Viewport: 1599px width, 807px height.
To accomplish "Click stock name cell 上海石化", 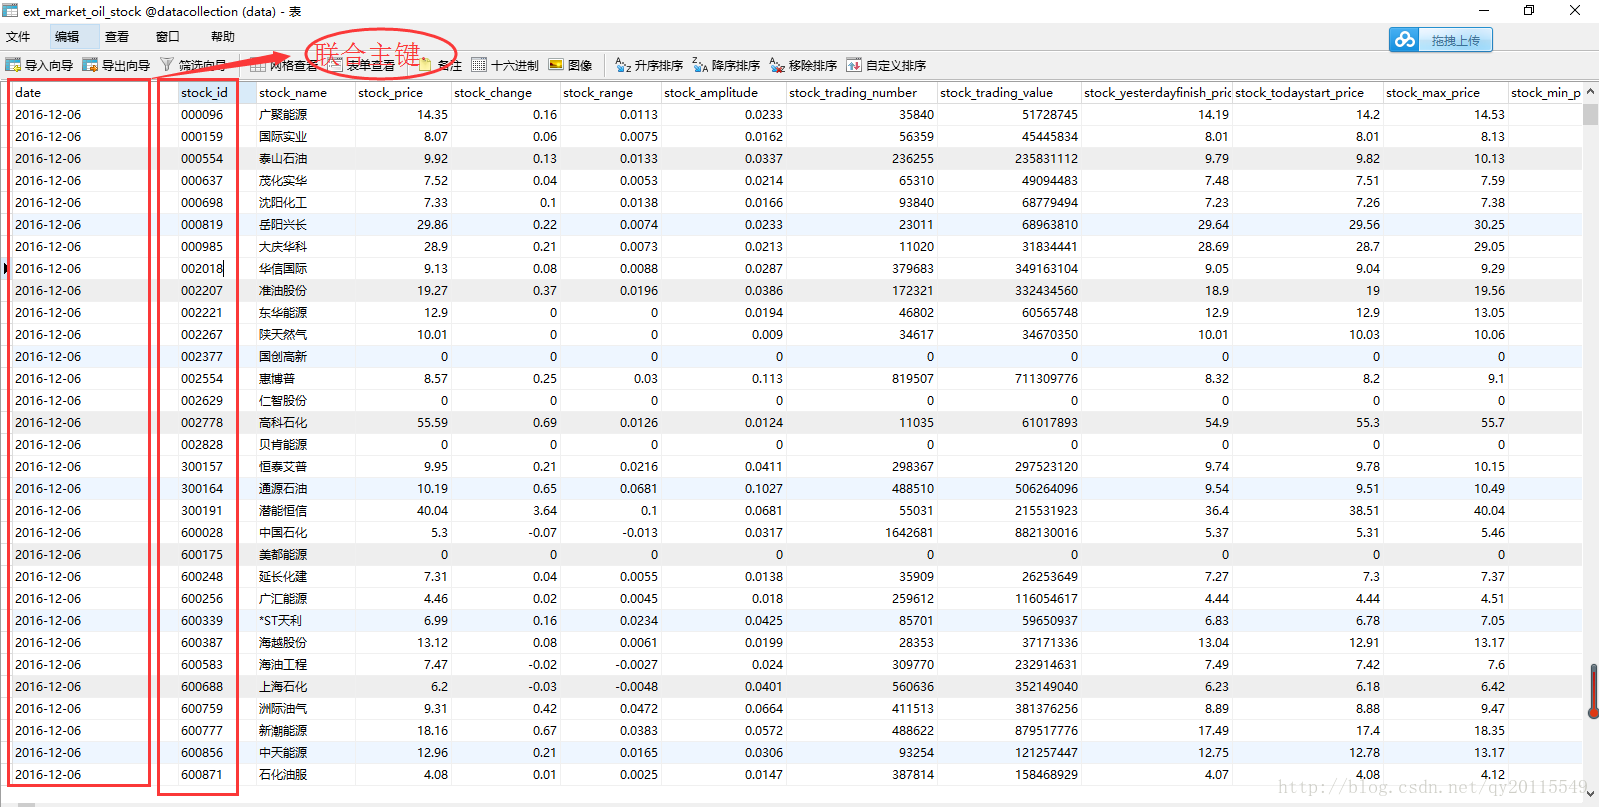I will tap(305, 686).
